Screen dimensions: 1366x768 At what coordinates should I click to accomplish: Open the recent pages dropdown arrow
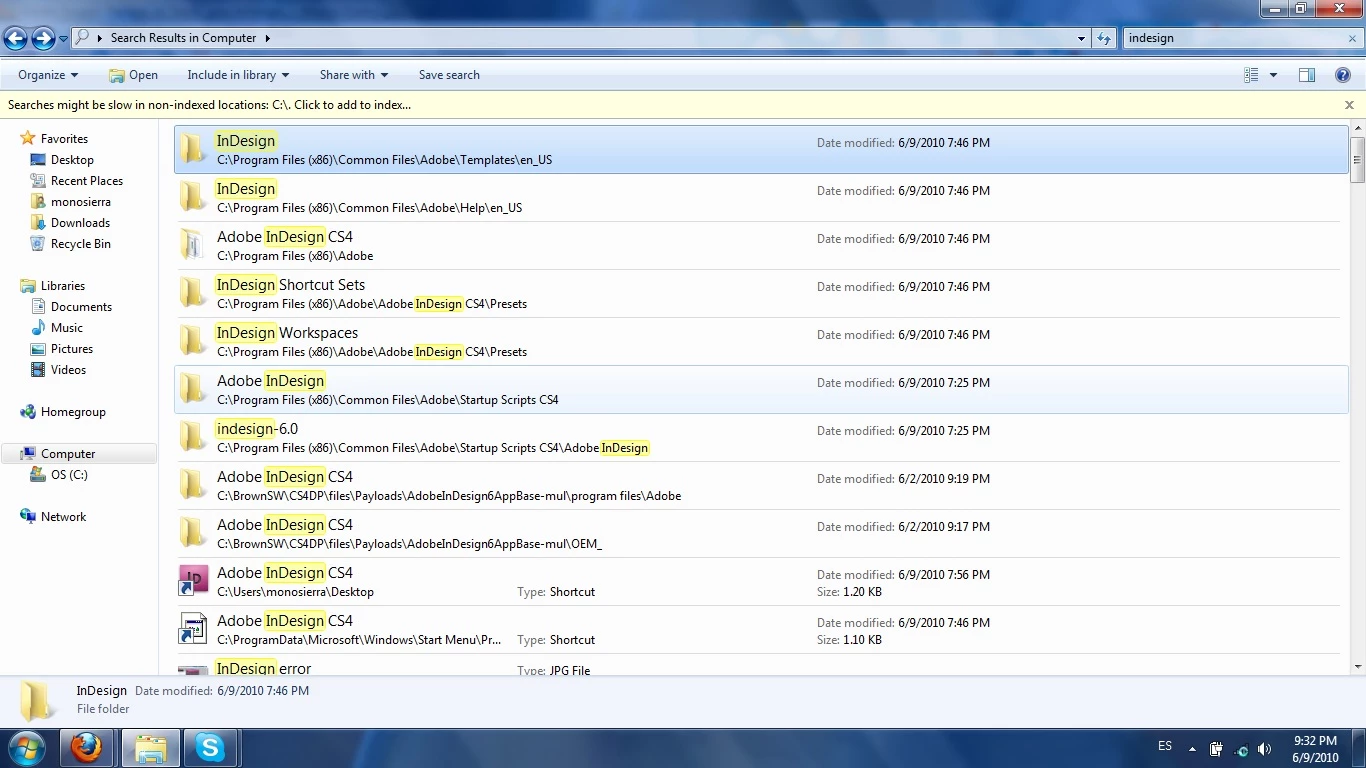[x=63, y=39]
